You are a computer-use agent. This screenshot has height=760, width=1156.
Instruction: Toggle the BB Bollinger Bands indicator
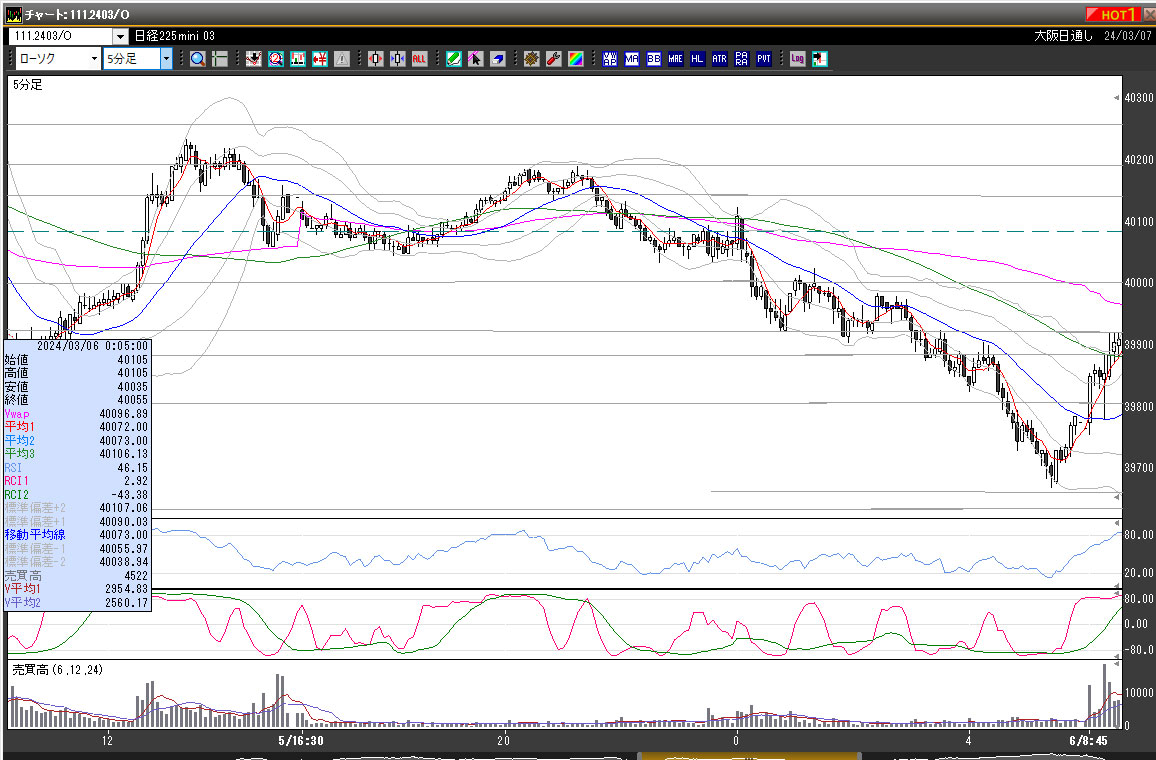653,59
